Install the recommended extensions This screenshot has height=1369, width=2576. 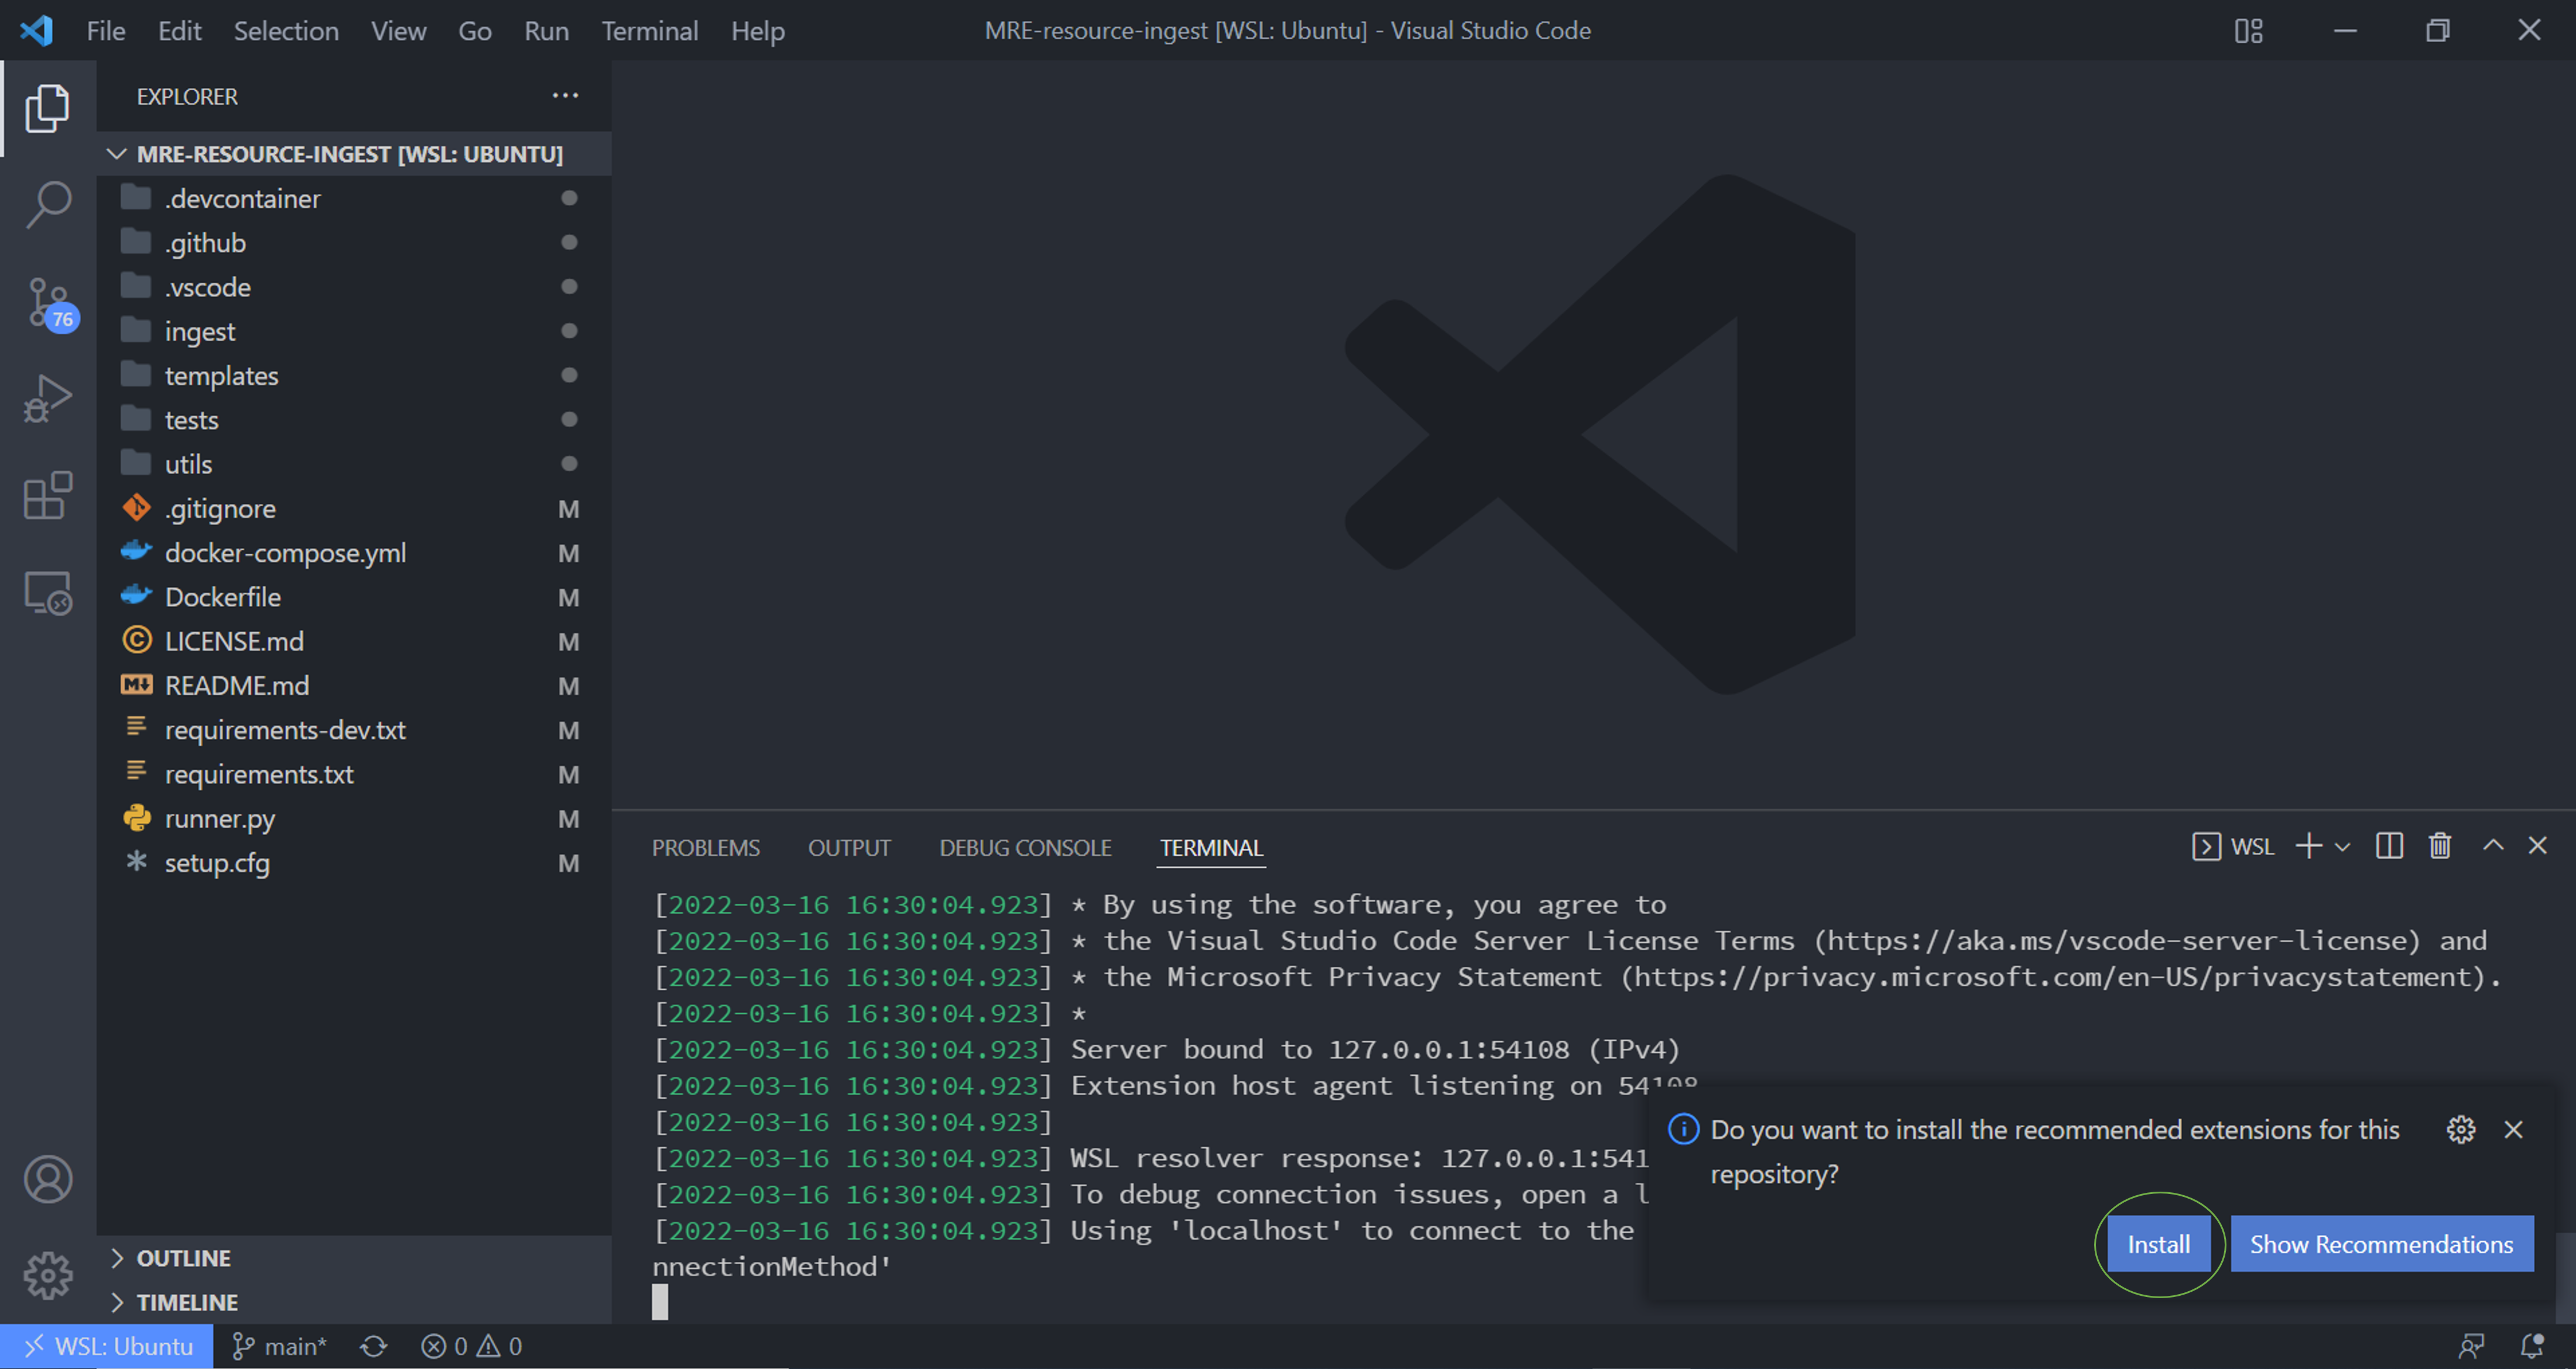(x=2158, y=1244)
